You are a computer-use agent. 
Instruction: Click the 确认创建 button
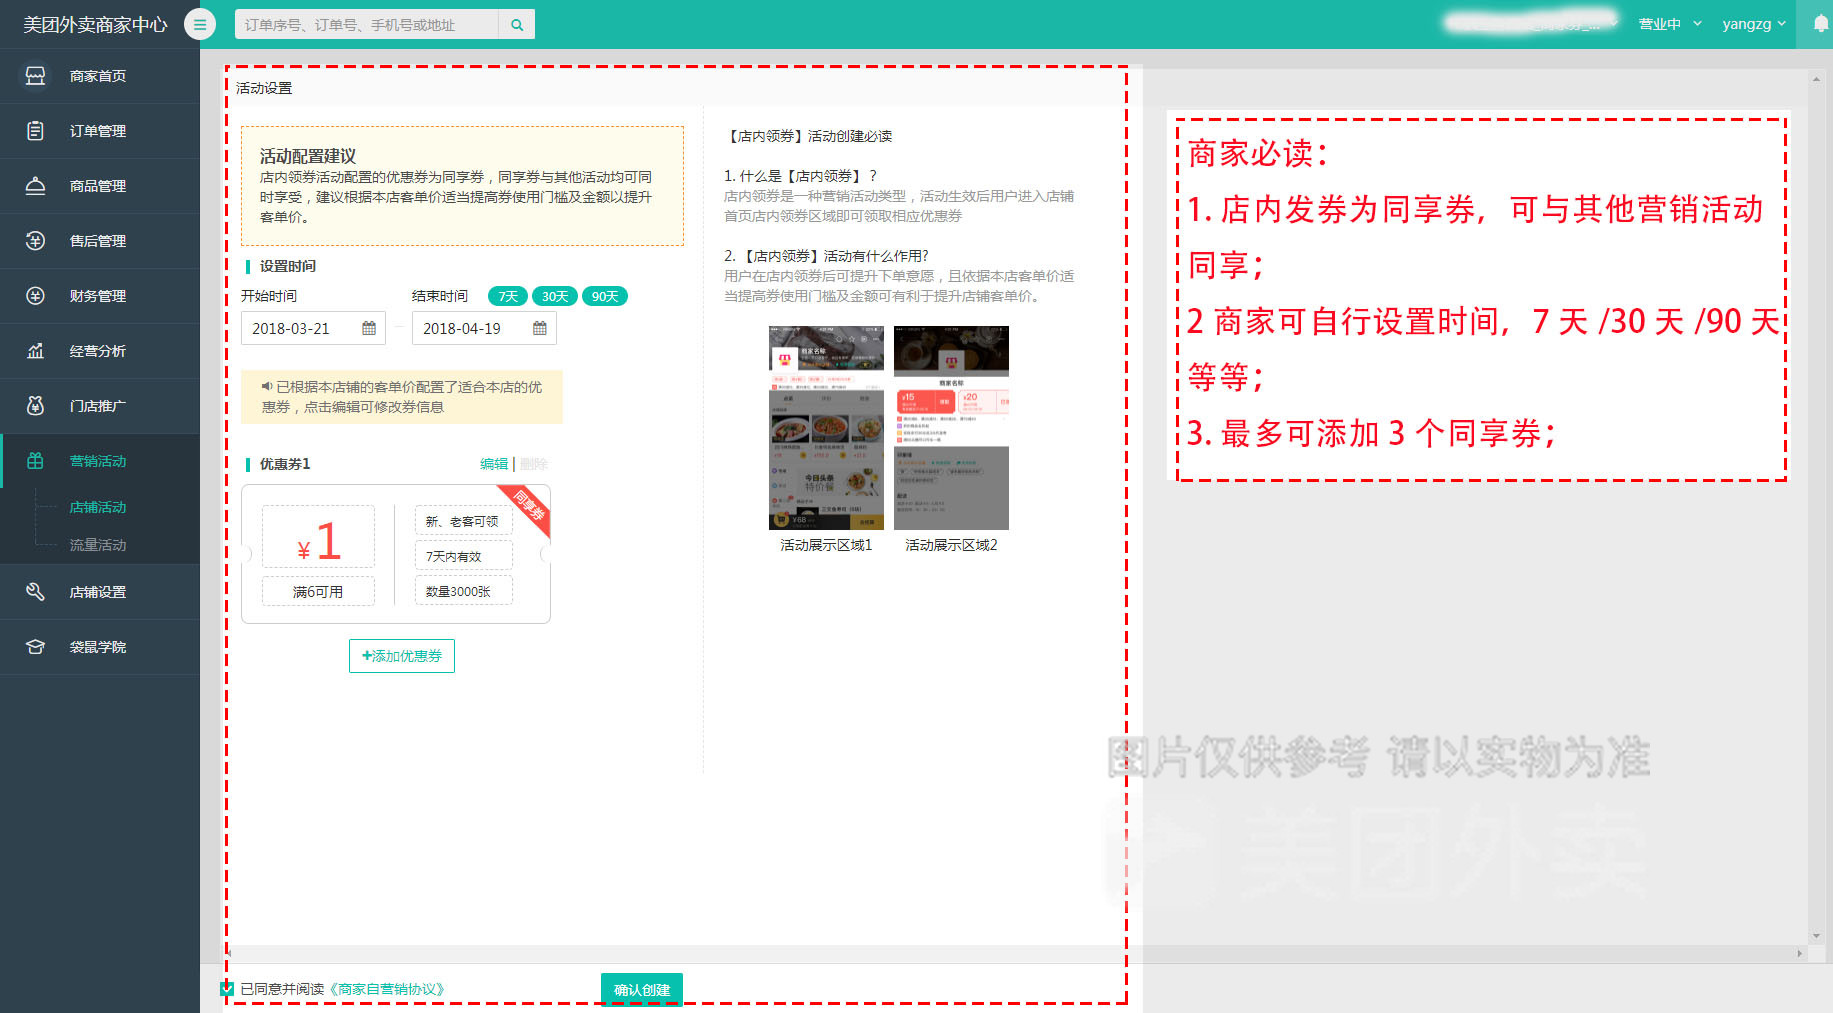pos(641,989)
